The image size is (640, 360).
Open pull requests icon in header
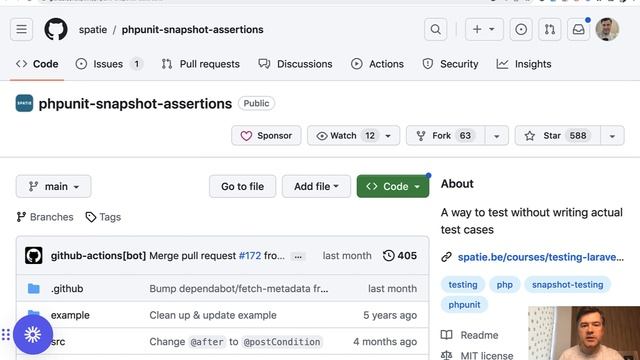(549, 29)
